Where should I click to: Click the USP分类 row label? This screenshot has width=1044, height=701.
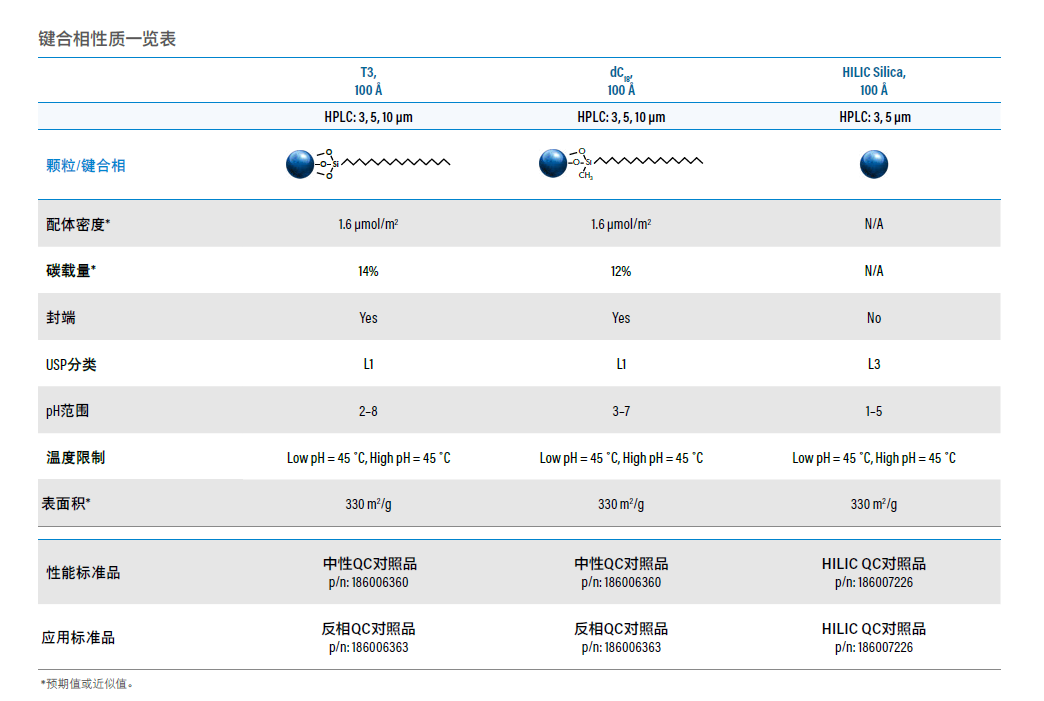pos(71,364)
